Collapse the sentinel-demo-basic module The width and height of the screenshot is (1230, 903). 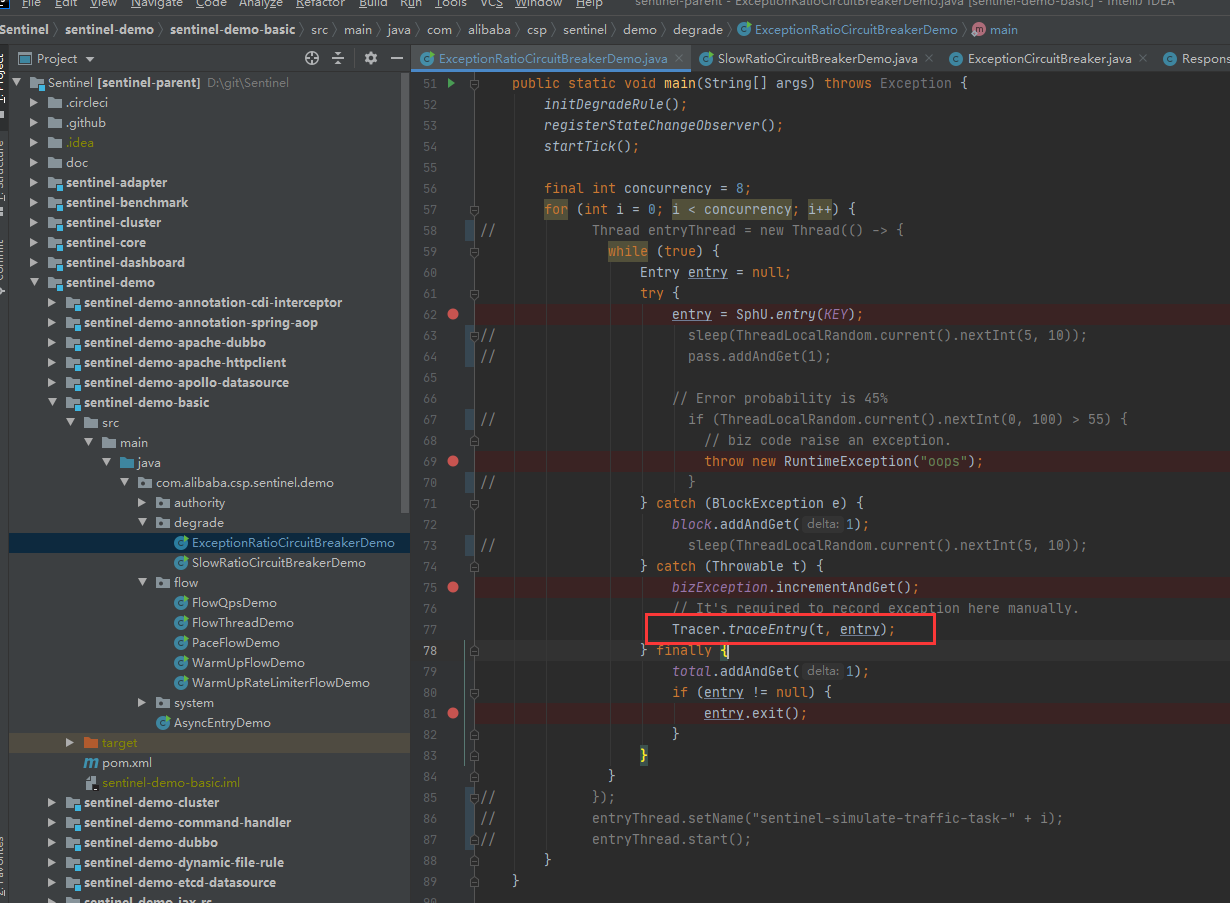click(x=53, y=402)
